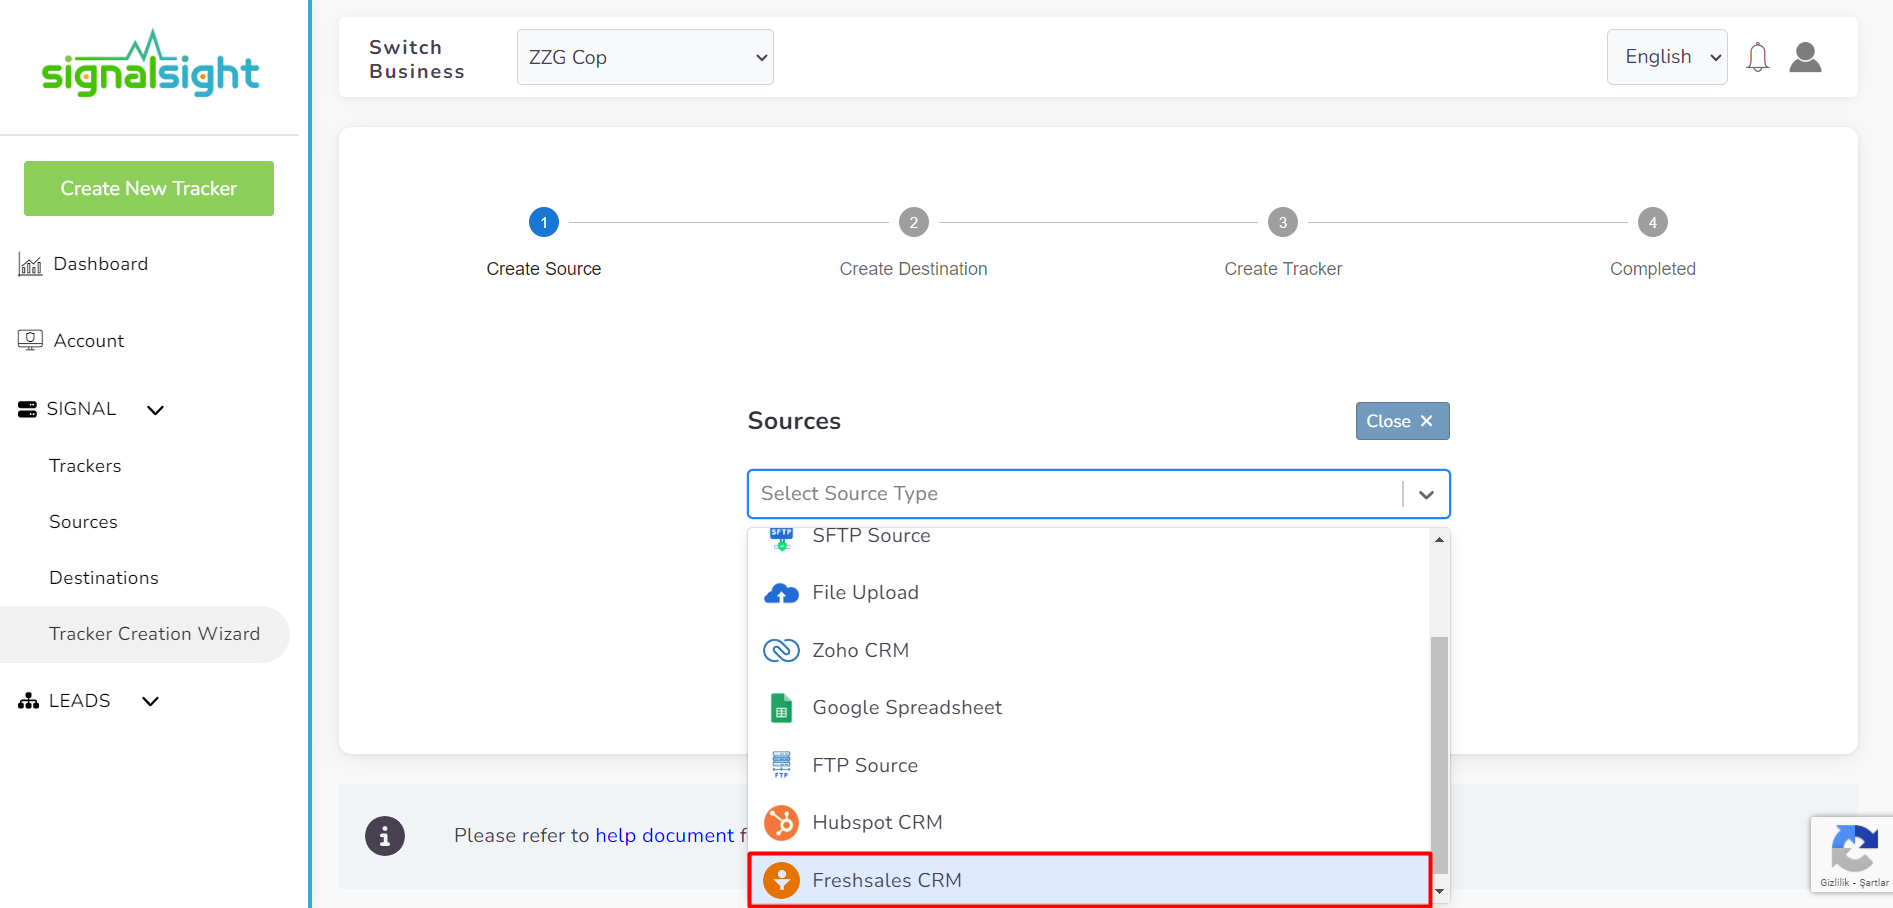The height and width of the screenshot is (908, 1893).
Task: Click the SFTP Source icon
Action: [781, 538]
